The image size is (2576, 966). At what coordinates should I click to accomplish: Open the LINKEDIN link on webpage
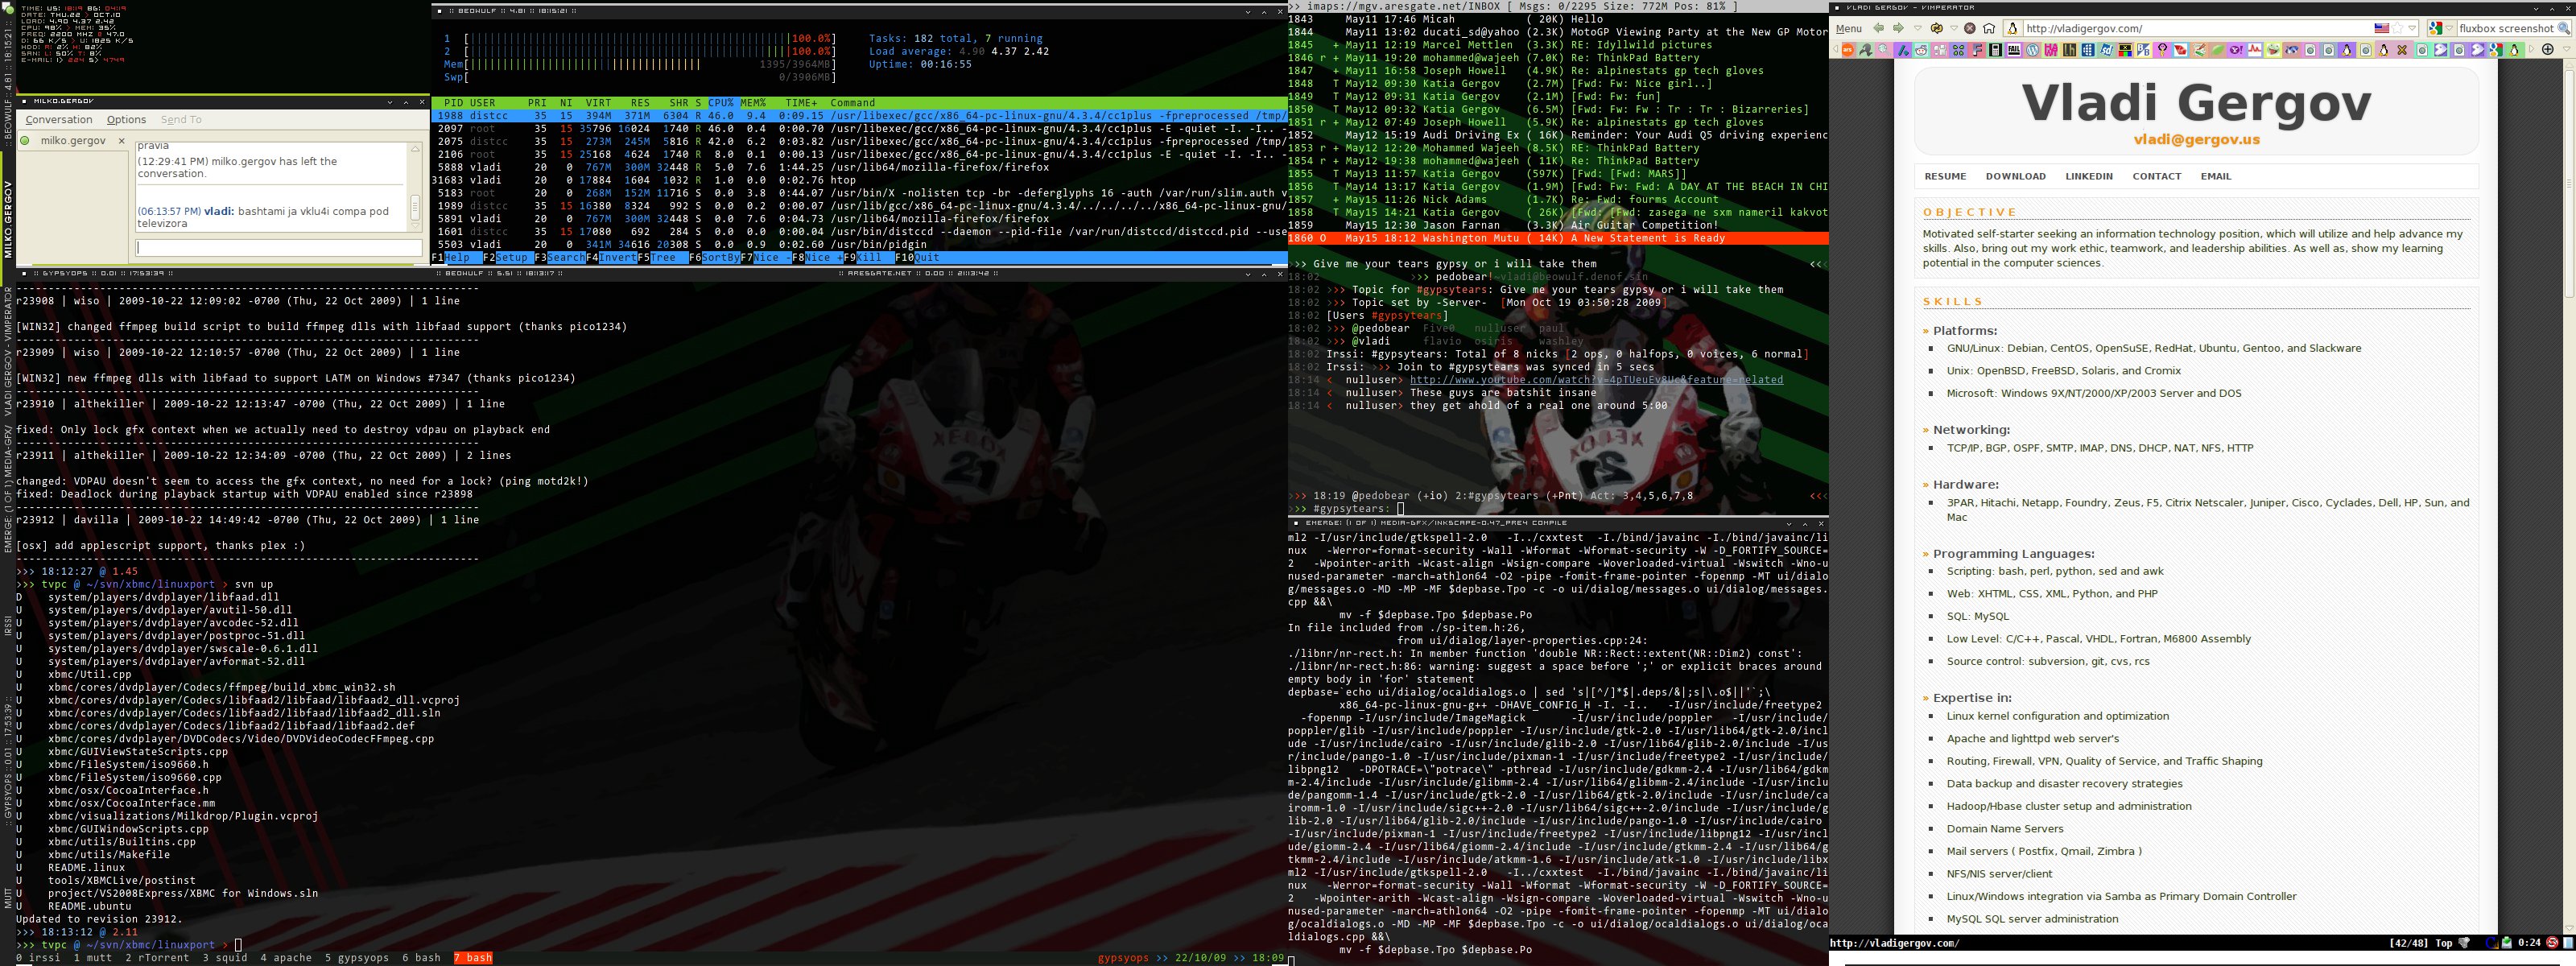coord(2088,176)
